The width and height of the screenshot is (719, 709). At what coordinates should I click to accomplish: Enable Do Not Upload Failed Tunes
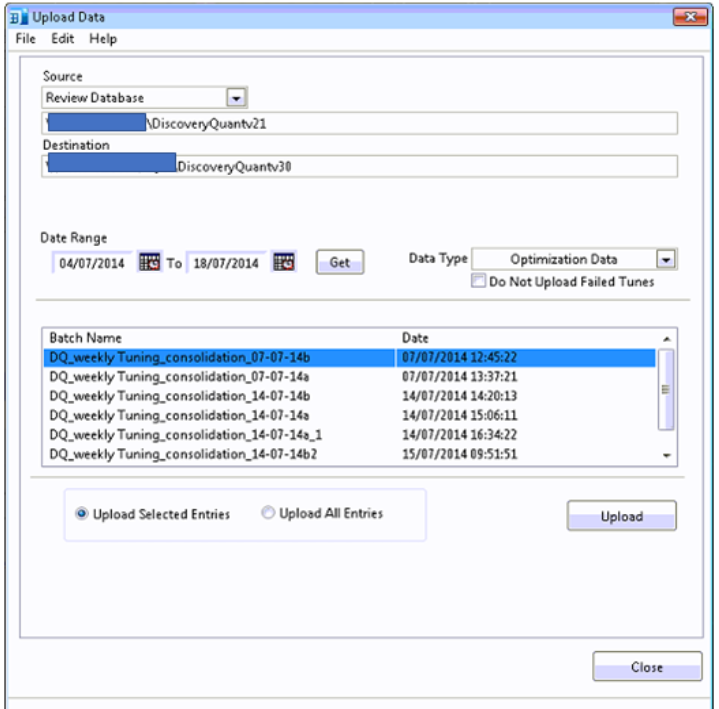(478, 280)
